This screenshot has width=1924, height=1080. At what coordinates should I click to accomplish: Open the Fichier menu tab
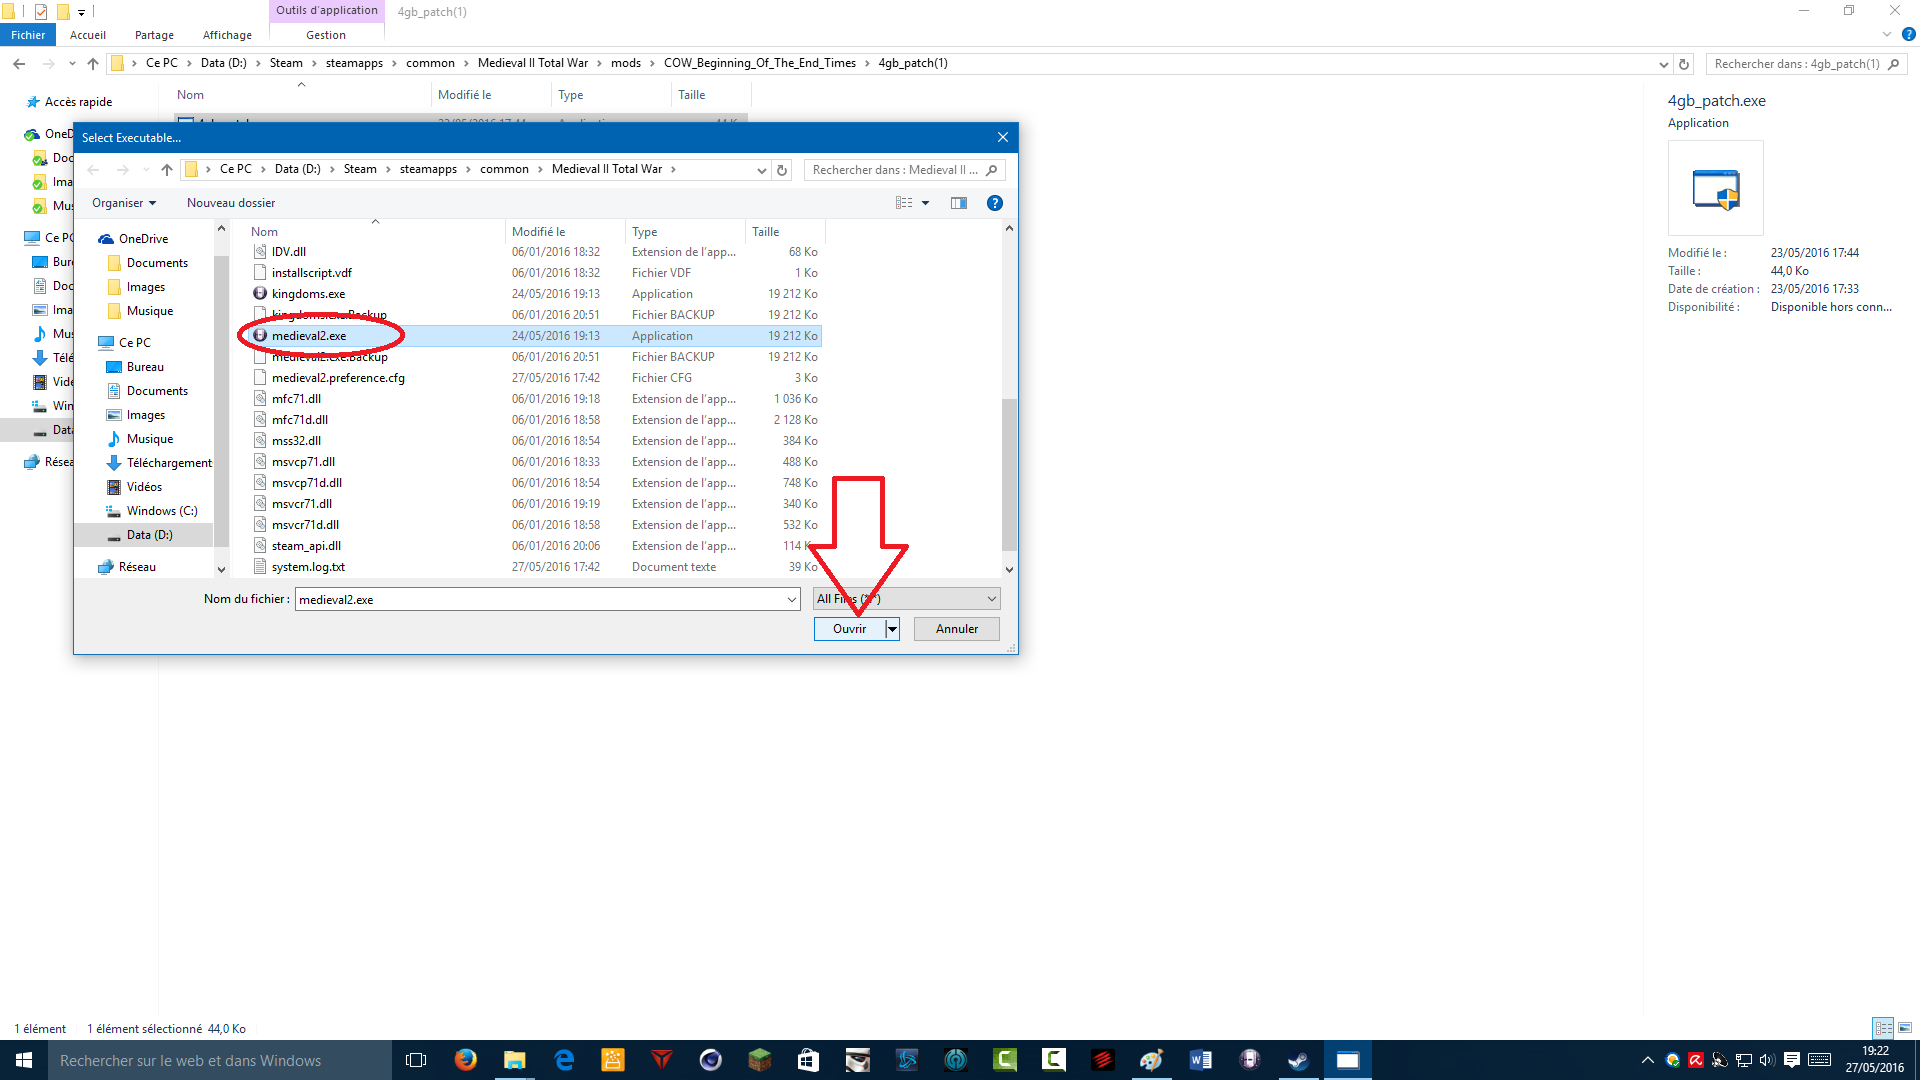click(28, 35)
